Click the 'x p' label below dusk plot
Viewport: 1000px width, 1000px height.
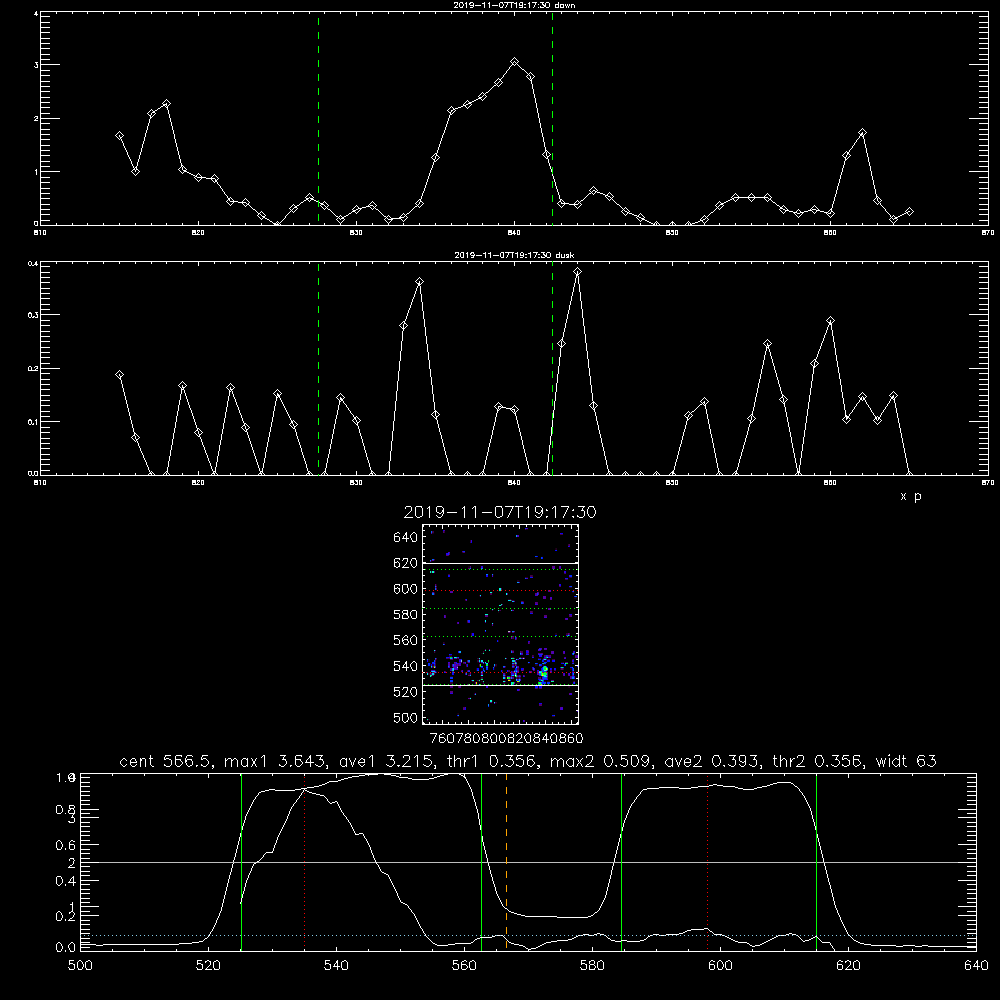pos(911,496)
